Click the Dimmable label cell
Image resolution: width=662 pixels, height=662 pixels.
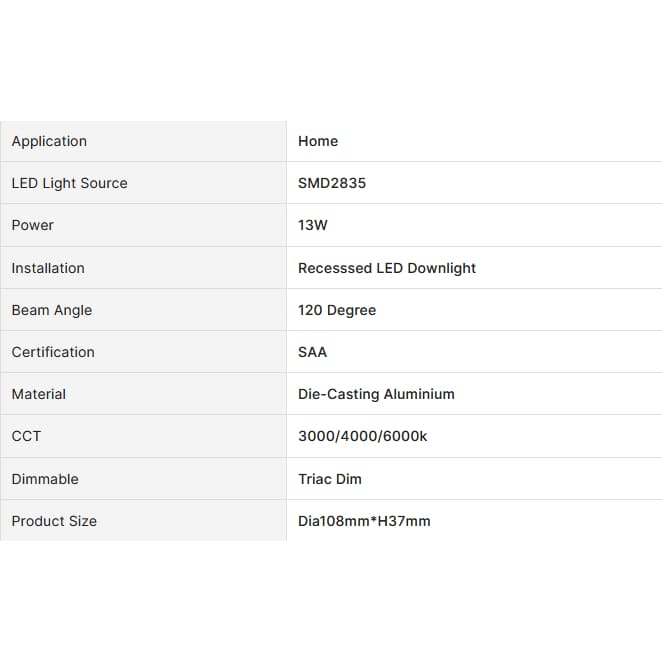(x=143, y=479)
